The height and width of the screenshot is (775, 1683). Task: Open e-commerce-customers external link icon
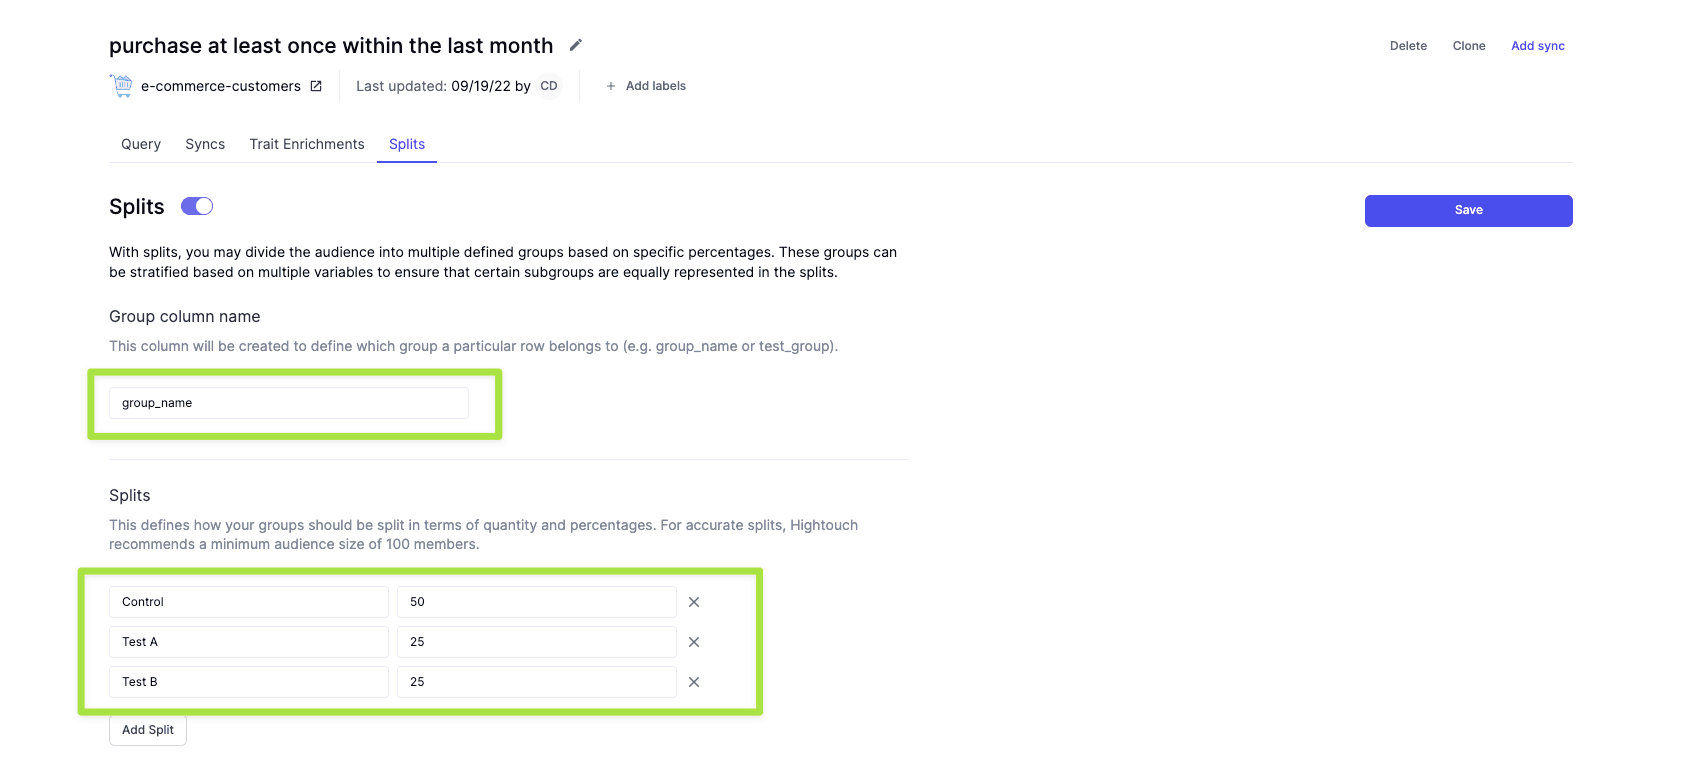[x=316, y=86]
